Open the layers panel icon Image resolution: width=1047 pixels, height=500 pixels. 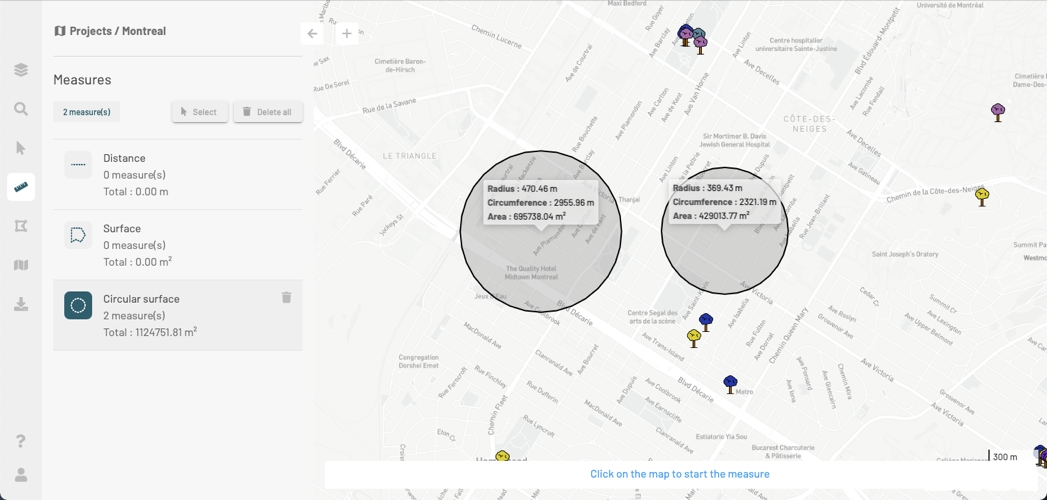click(21, 70)
